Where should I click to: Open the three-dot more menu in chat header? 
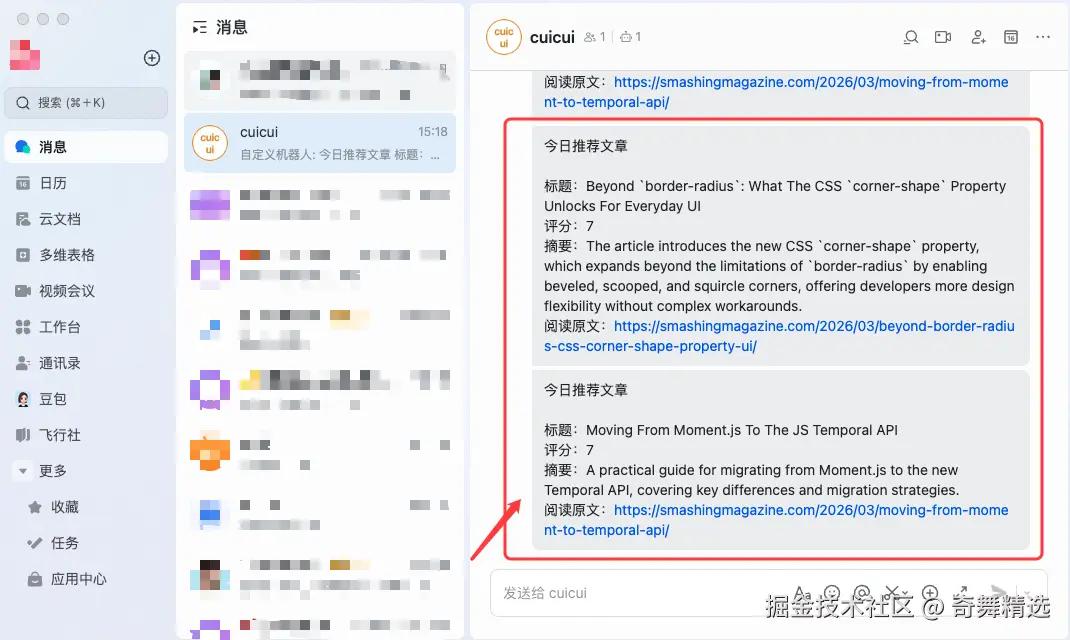pos(1043,37)
